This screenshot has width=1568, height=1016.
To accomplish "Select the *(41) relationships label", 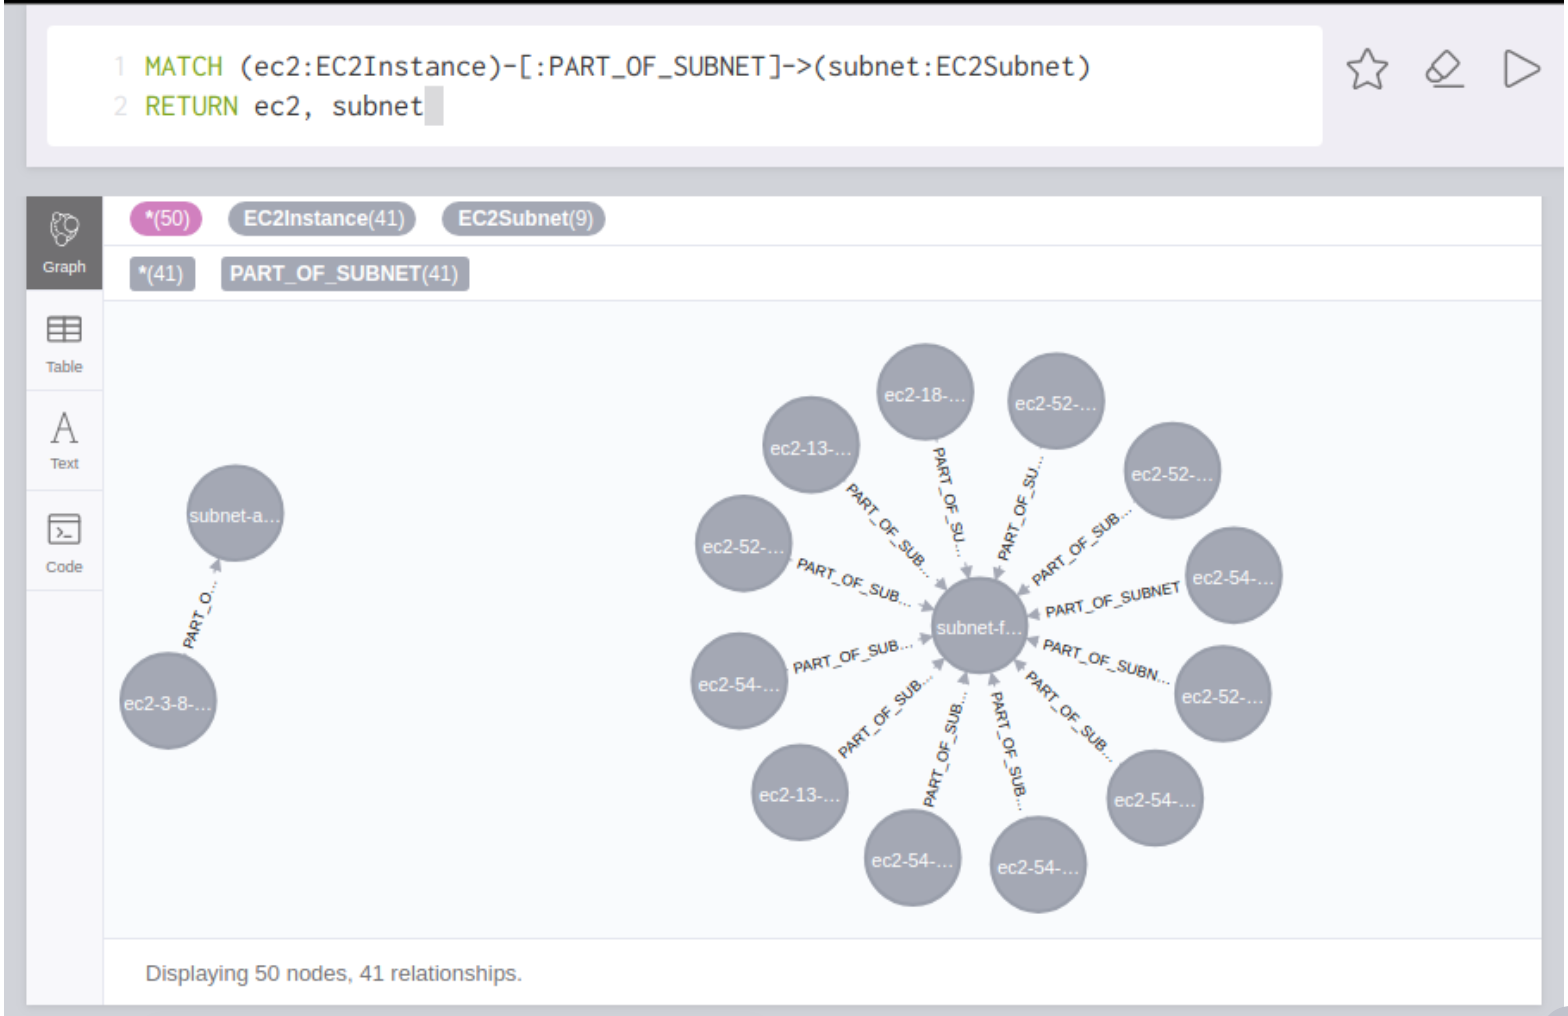I will coord(162,274).
